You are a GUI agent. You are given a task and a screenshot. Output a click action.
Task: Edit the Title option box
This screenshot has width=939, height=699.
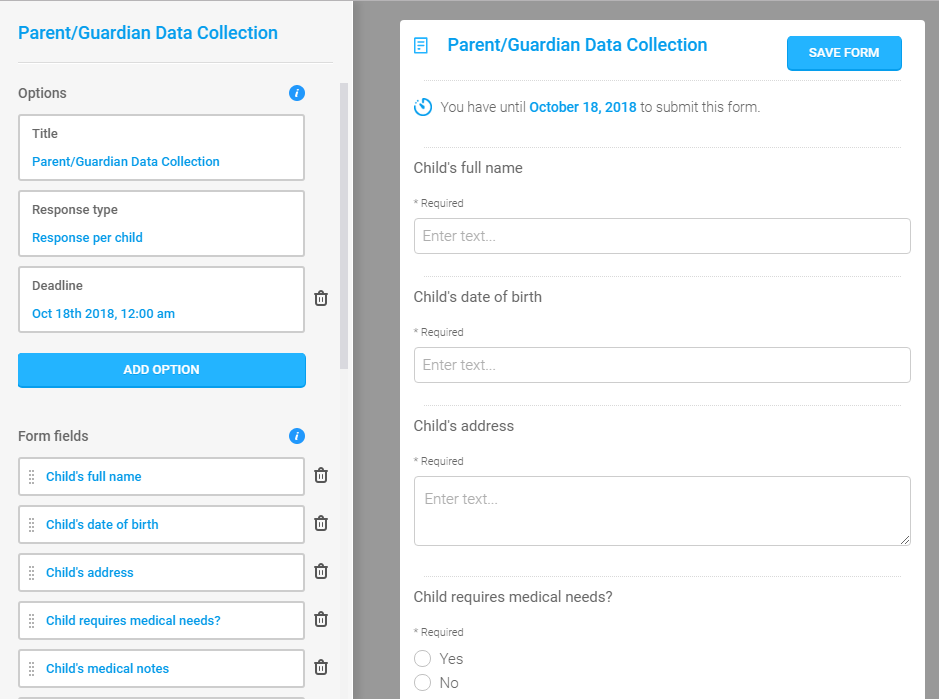click(x=161, y=147)
